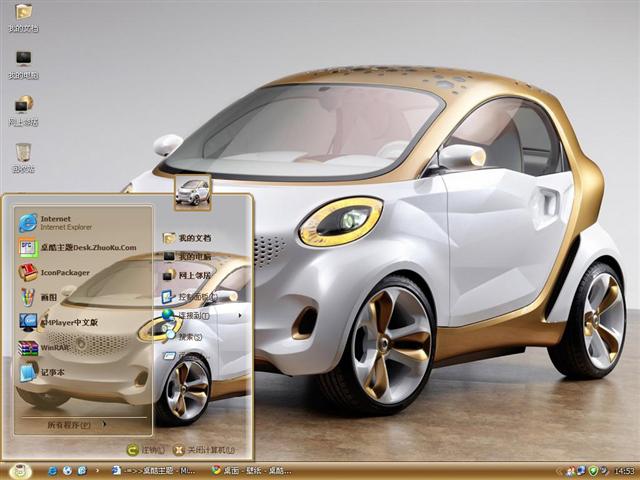Click the gray tray icon beside the clock
Screen dimensions: 640x480
pos(604,471)
